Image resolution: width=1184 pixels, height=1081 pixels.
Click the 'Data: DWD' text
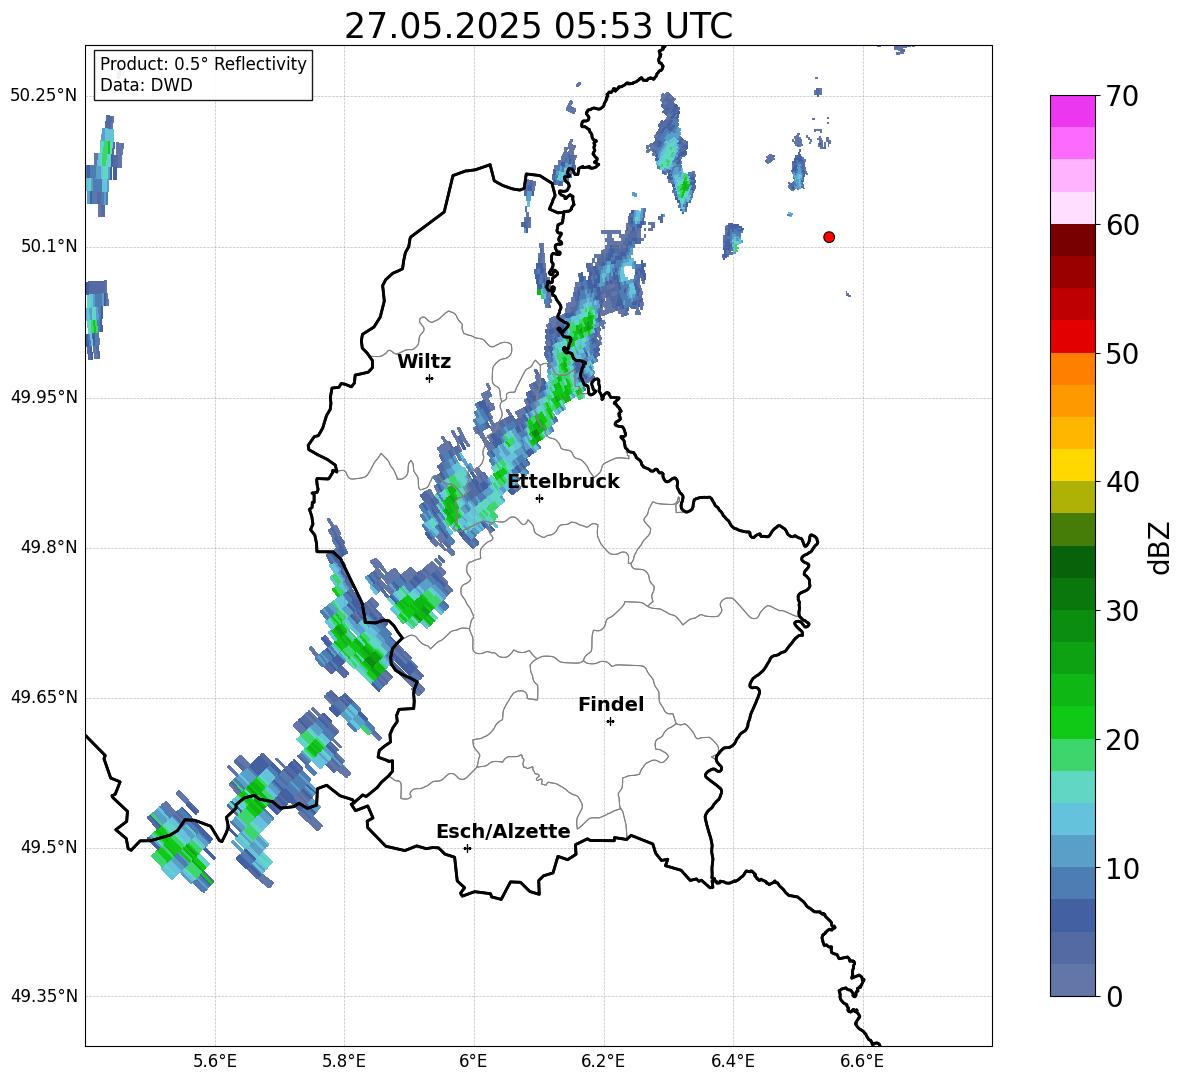[x=146, y=85]
